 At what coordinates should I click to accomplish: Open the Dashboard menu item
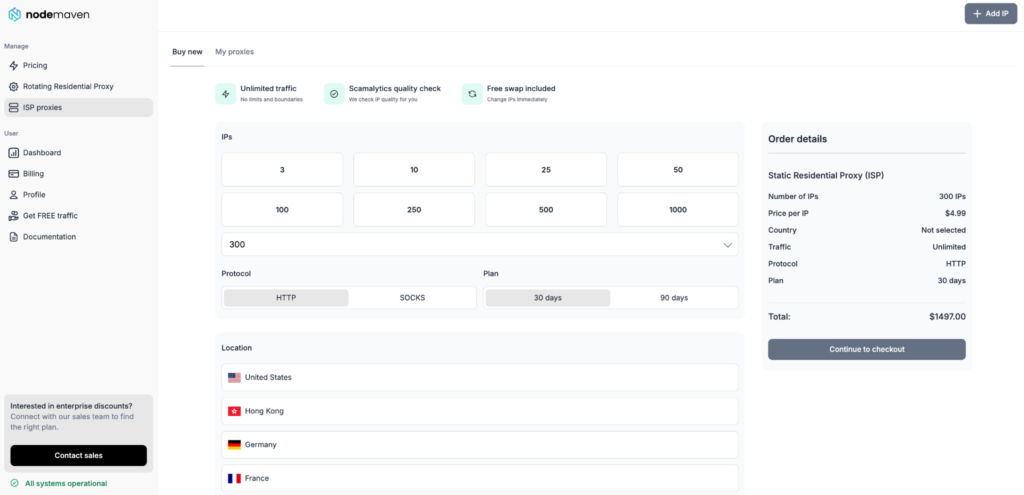[x=78, y=153]
